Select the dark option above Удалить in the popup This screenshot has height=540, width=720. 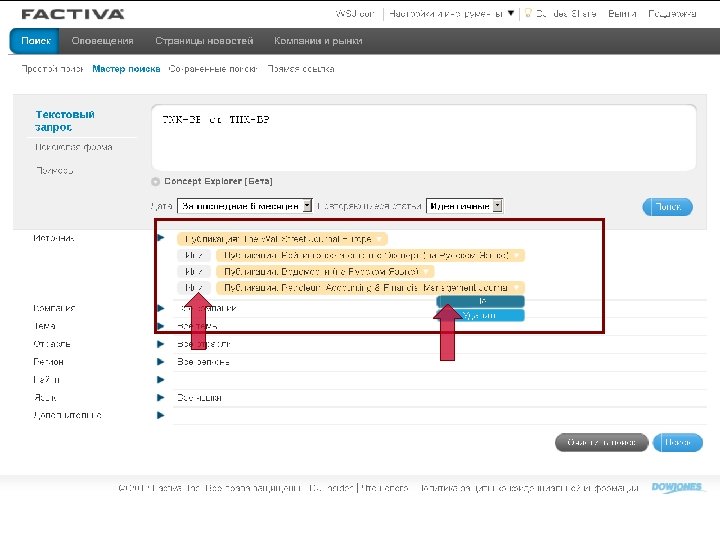[480, 301]
